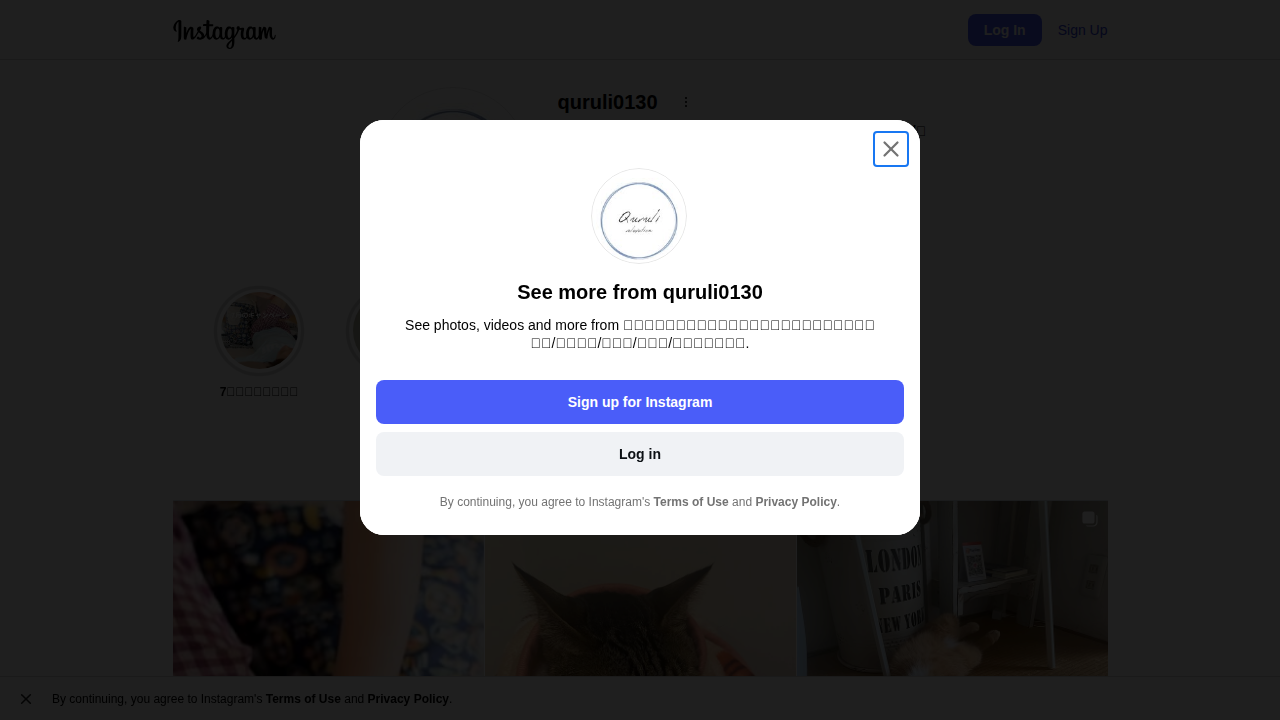Image resolution: width=1280 pixels, height=720 pixels.
Task: Open Terms of Use link in dialog
Action: click(x=691, y=502)
